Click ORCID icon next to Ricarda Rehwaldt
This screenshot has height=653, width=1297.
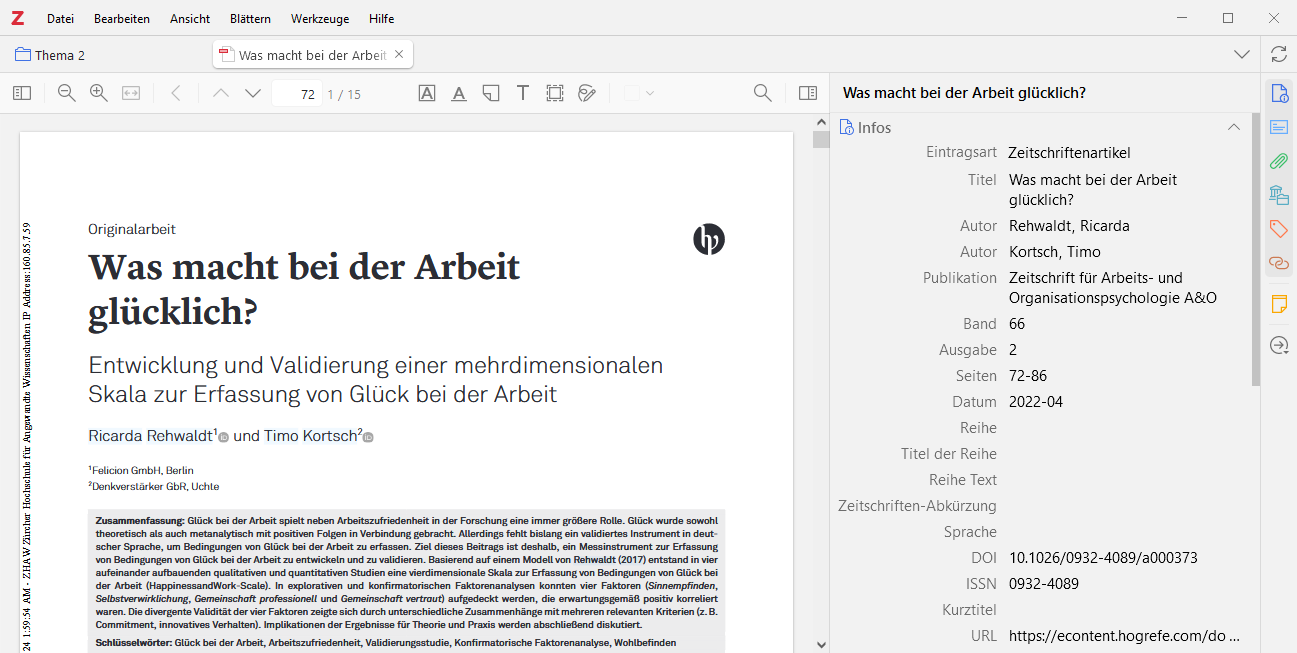223,437
